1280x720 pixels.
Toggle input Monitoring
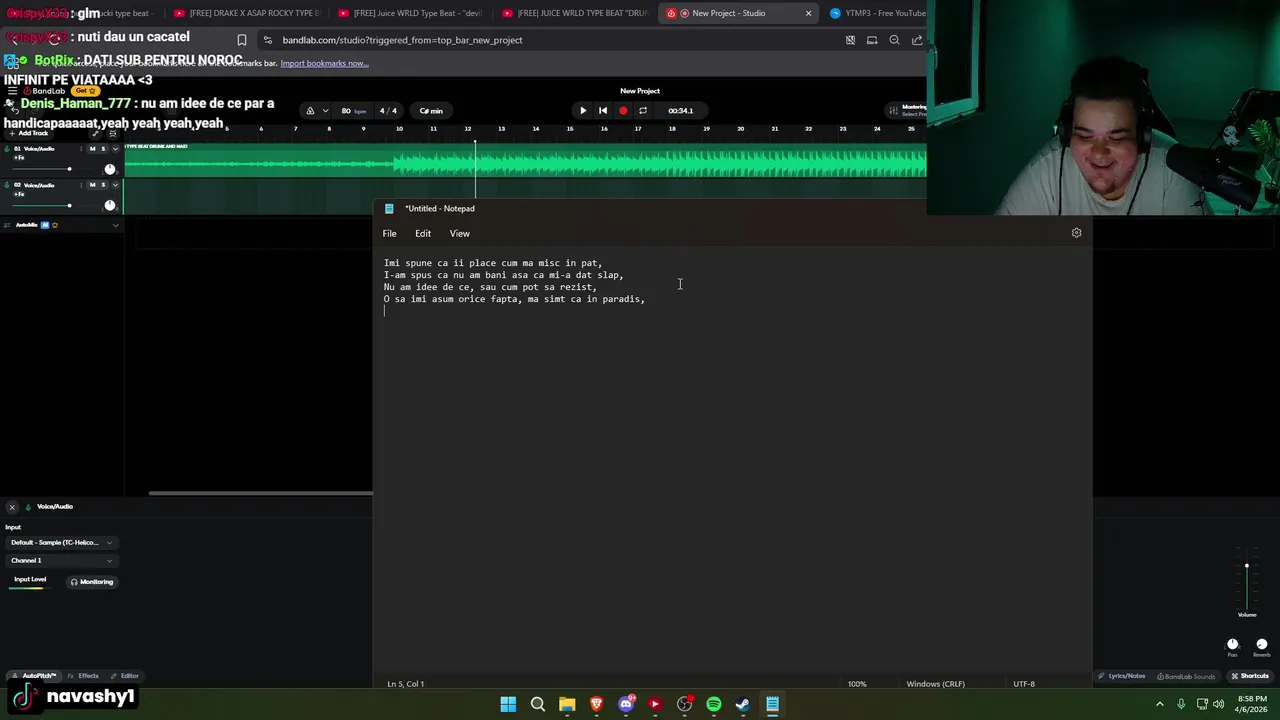(92, 582)
